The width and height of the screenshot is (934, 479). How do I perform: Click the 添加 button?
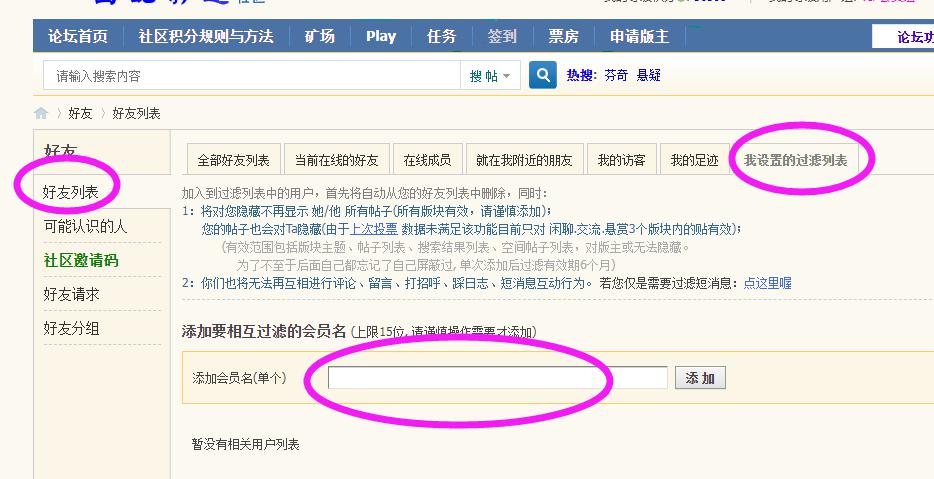700,378
